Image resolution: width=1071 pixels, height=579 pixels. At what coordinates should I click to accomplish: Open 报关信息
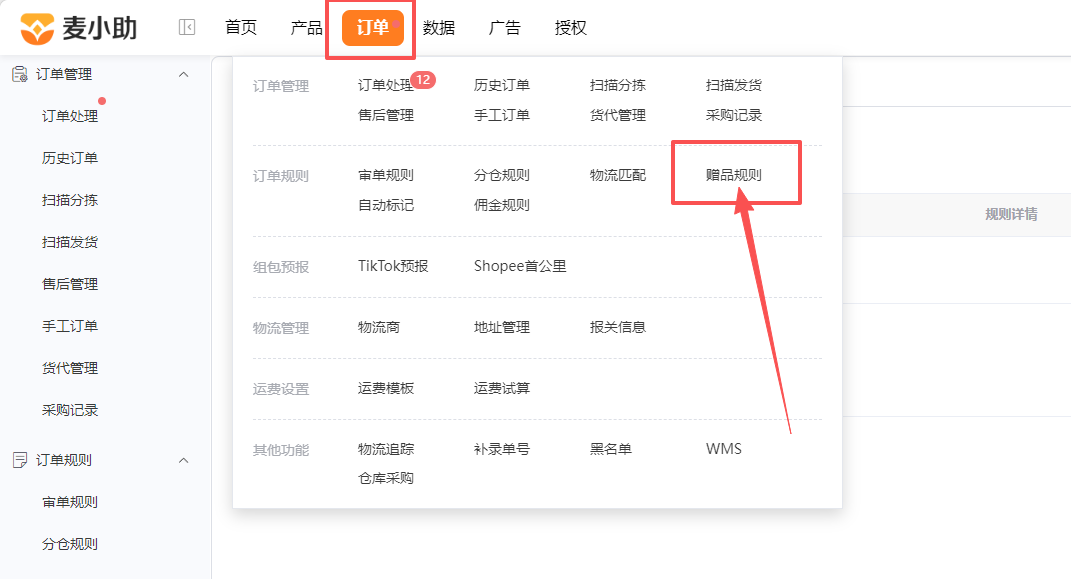click(x=618, y=328)
